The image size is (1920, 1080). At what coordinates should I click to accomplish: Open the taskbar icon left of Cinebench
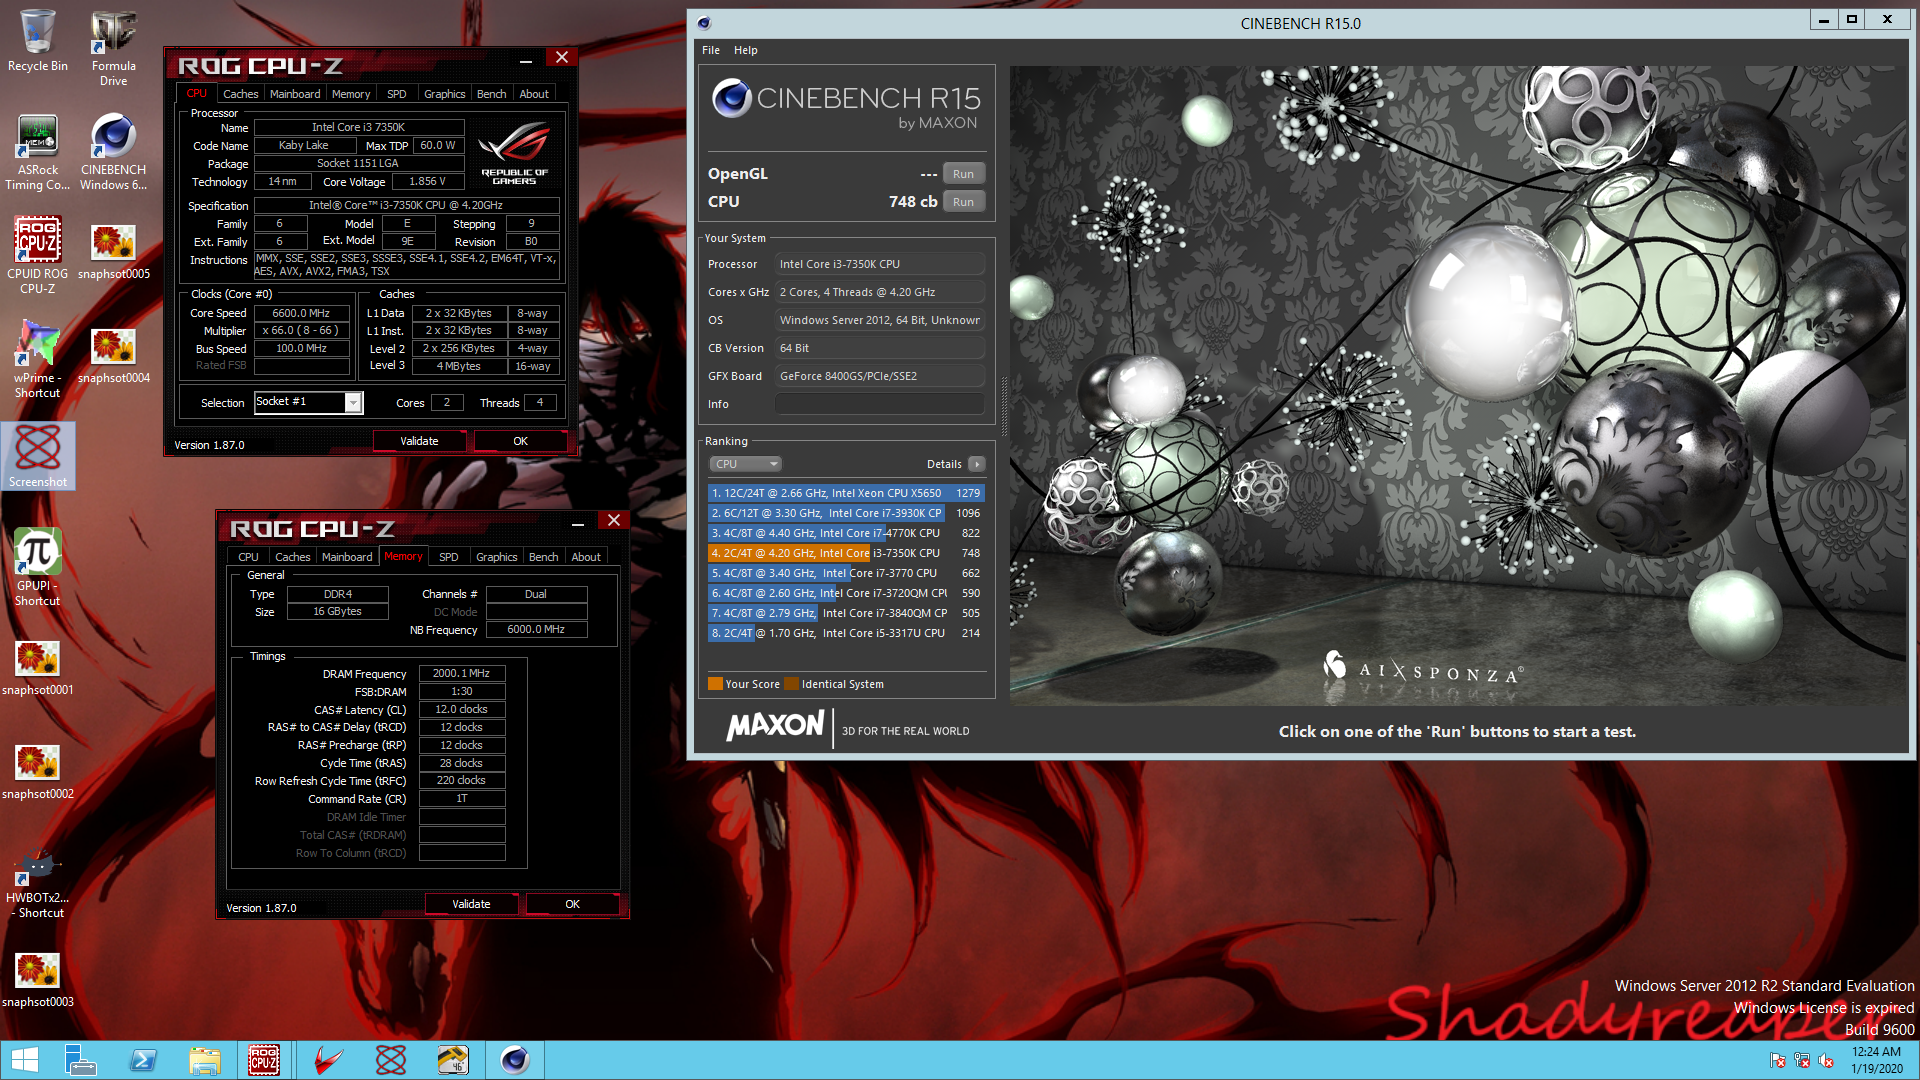(x=452, y=1060)
